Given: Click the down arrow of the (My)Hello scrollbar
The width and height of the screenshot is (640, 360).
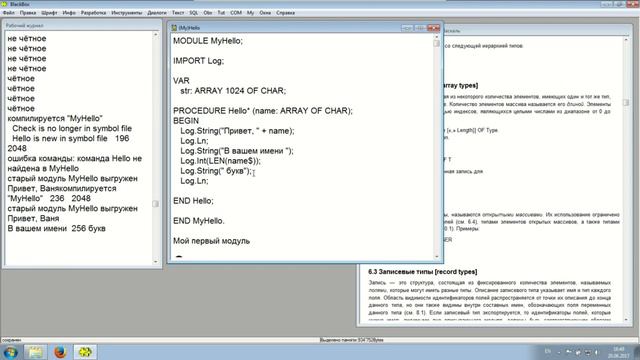Looking at the screenshot, I should tap(436, 257).
